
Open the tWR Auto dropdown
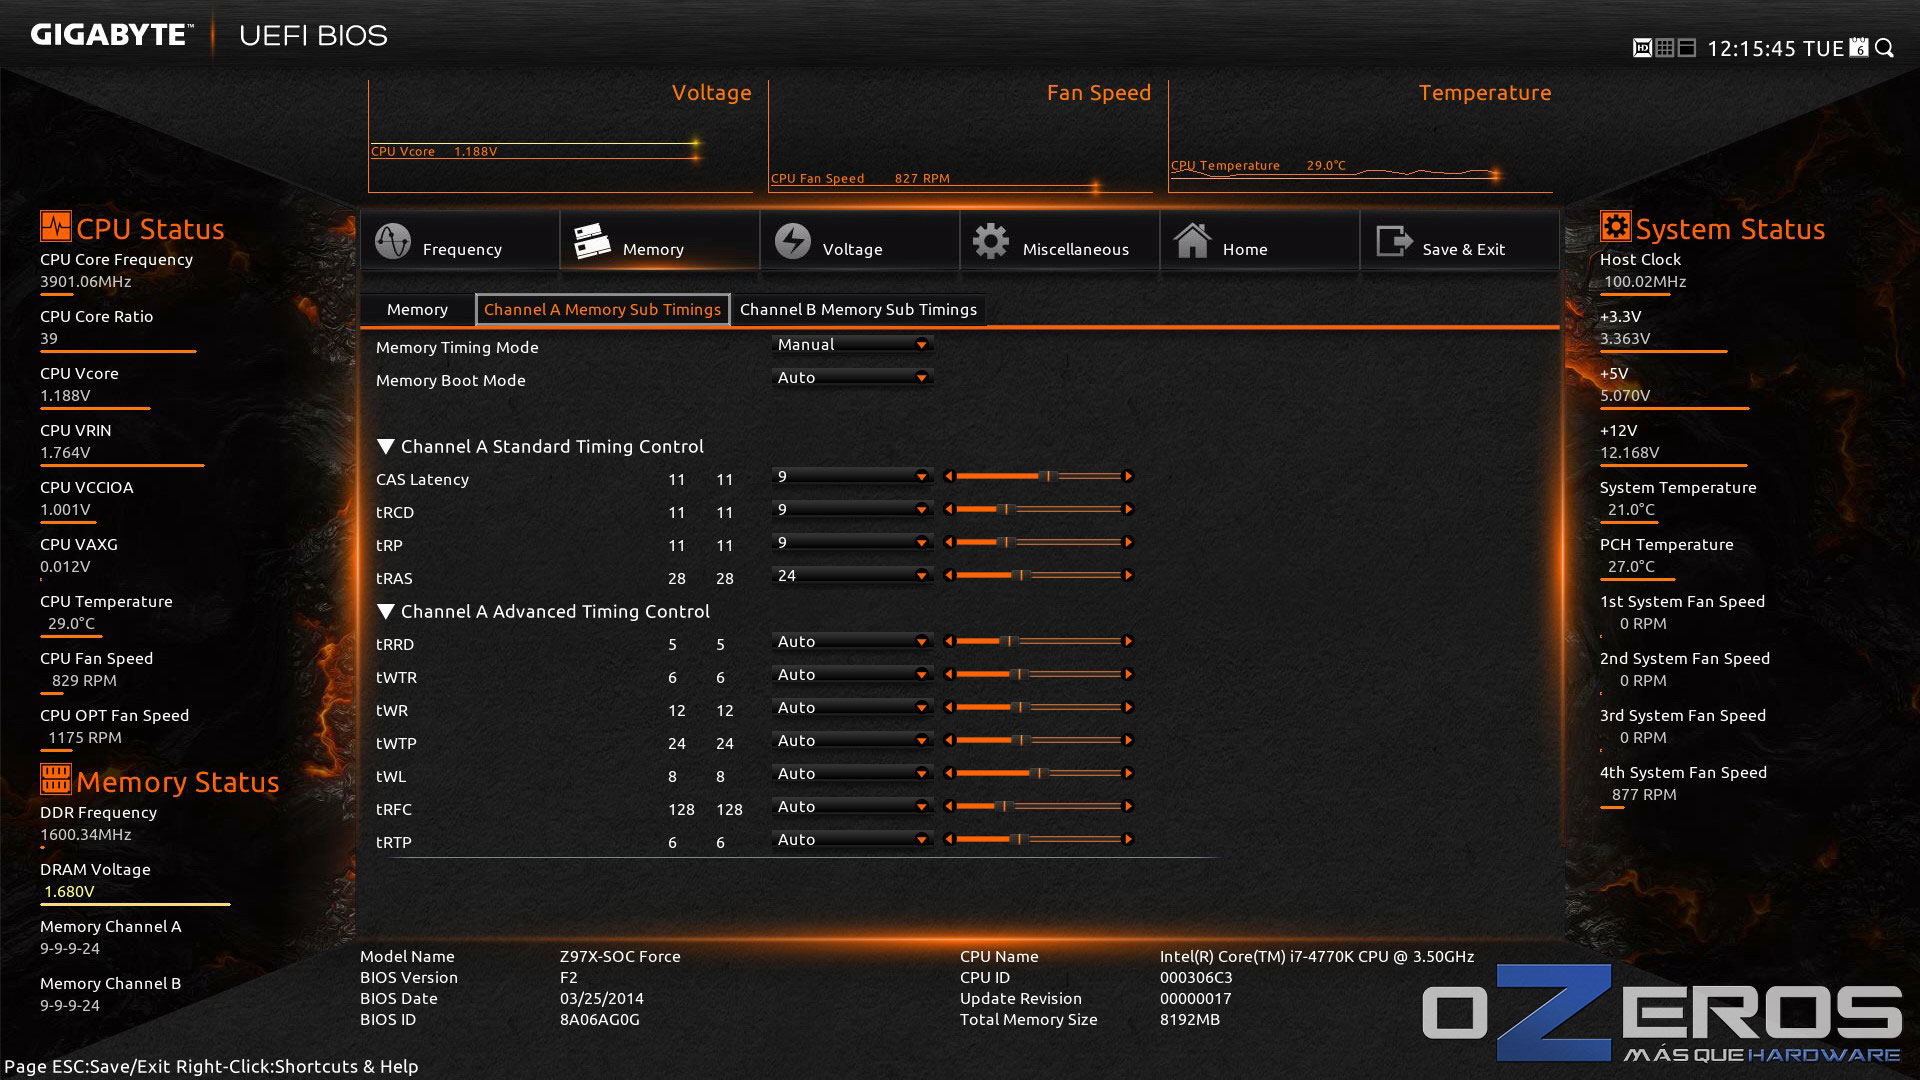[x=852, y=708]
